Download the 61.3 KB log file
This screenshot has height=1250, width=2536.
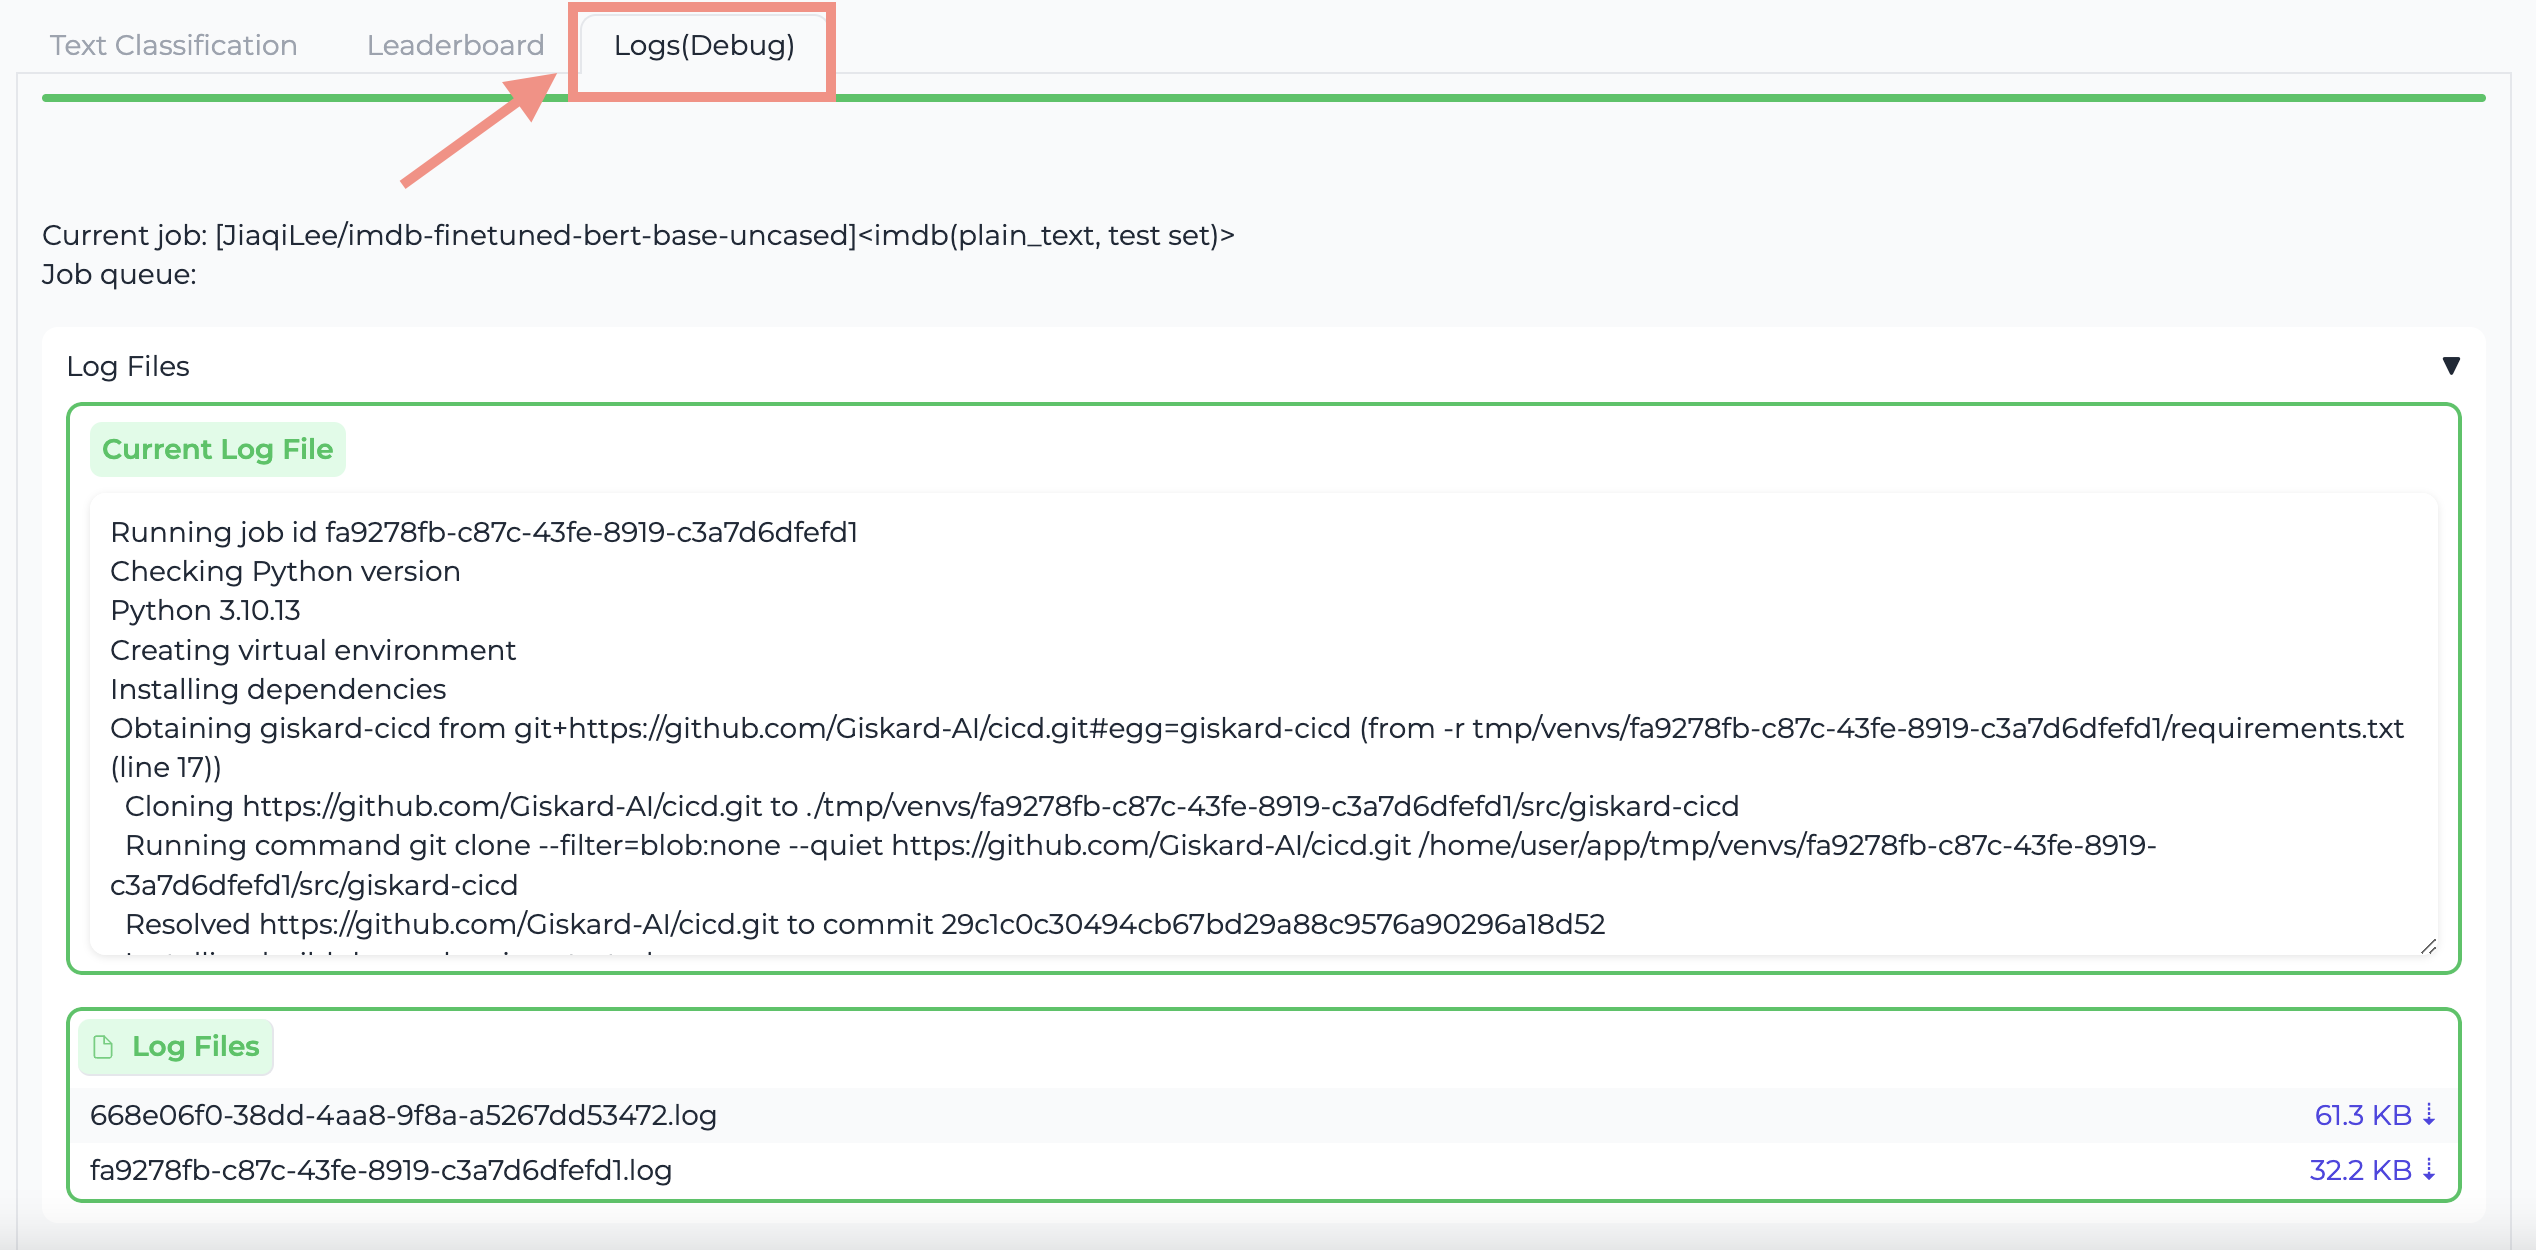(2374, 1115)
